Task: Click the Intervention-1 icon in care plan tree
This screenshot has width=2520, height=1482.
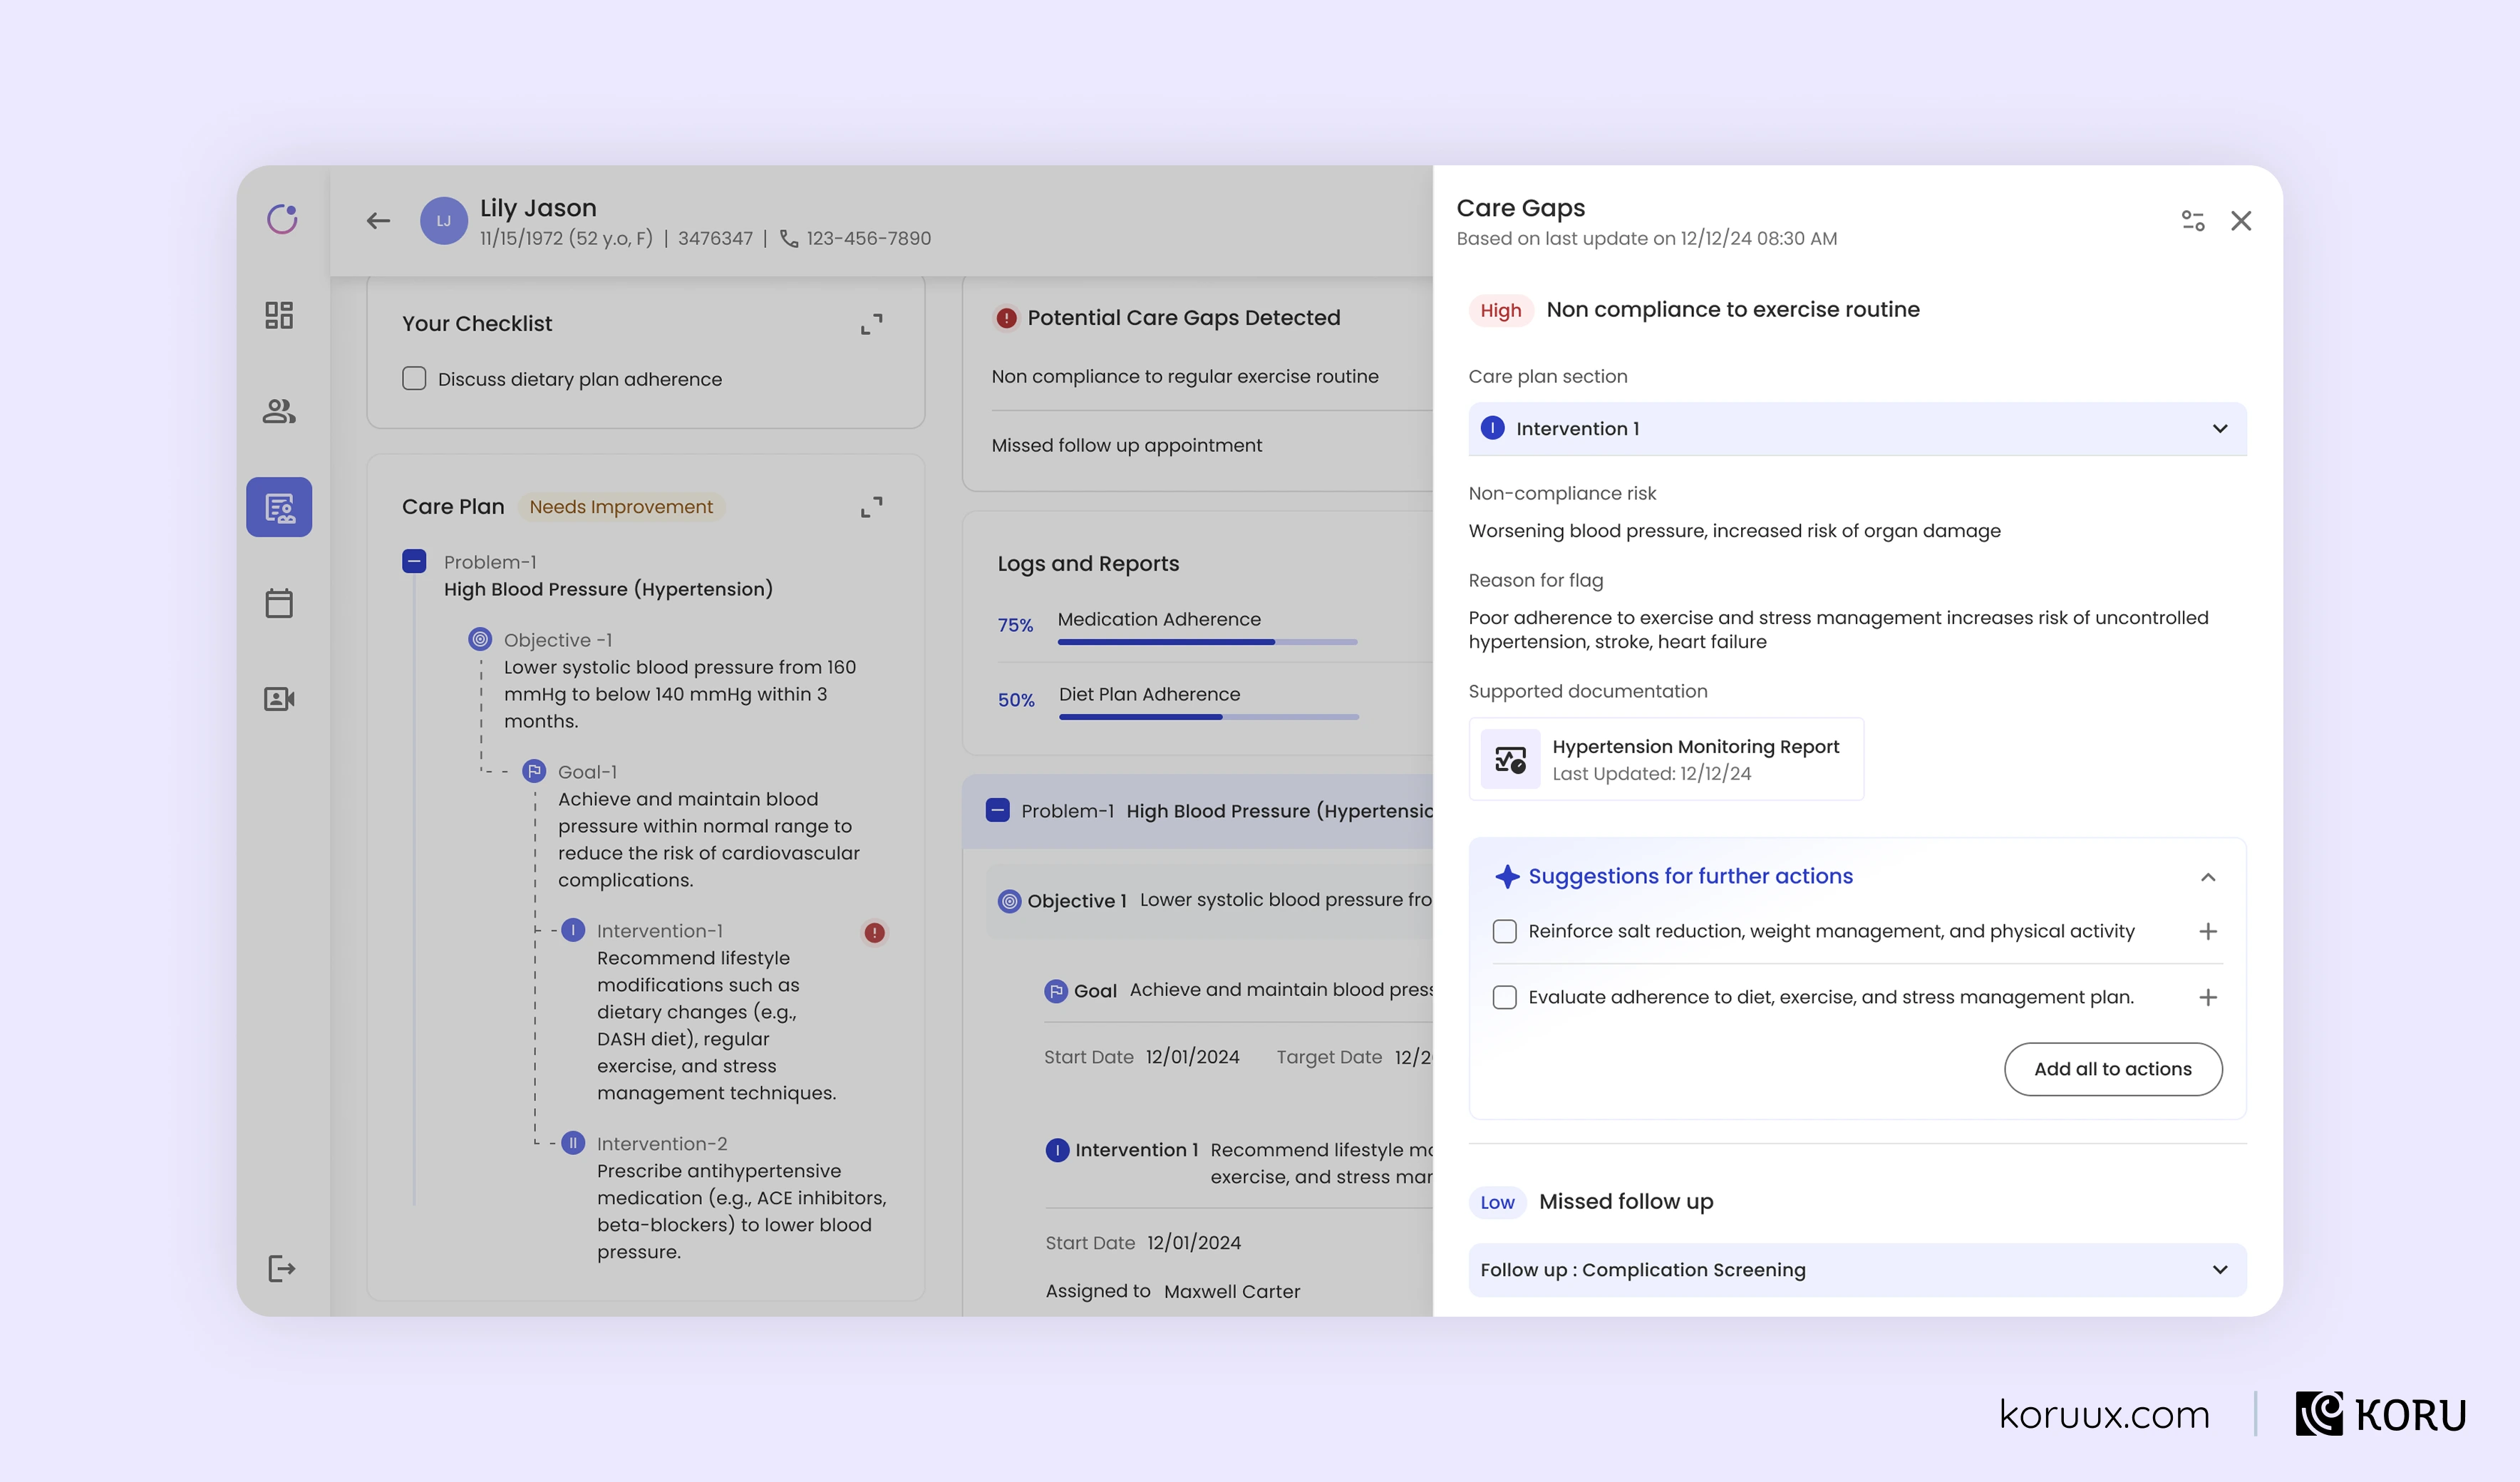Action: pos(573,930)
